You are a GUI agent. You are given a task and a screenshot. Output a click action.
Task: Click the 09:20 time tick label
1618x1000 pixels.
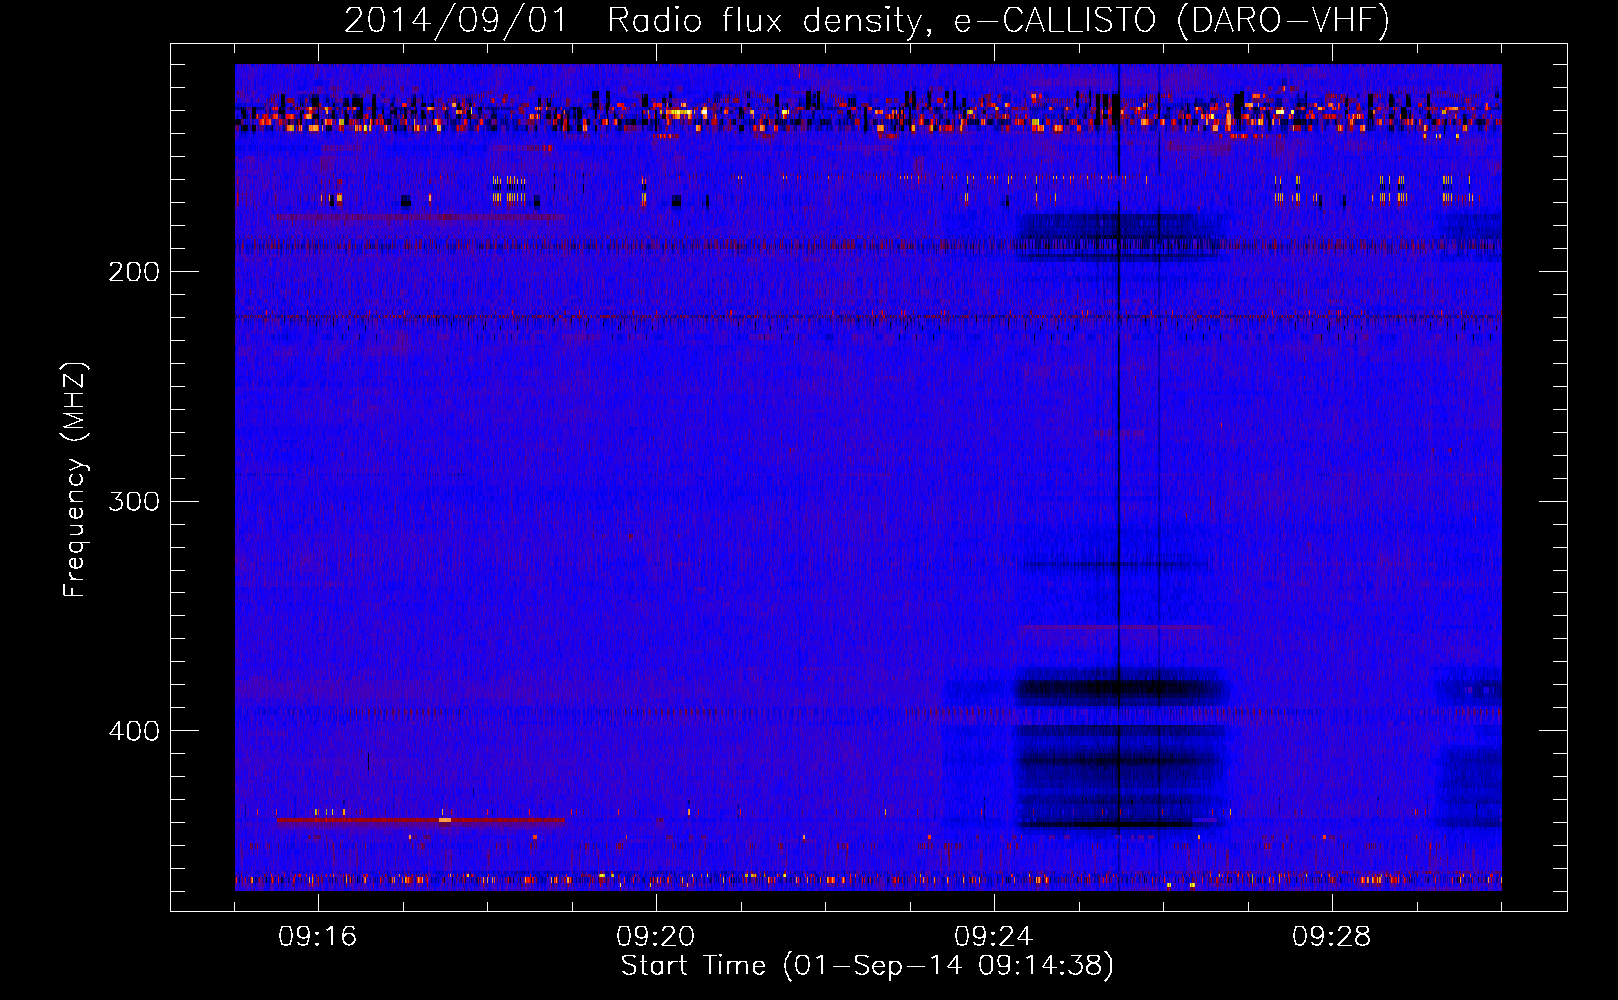point(656,937)
